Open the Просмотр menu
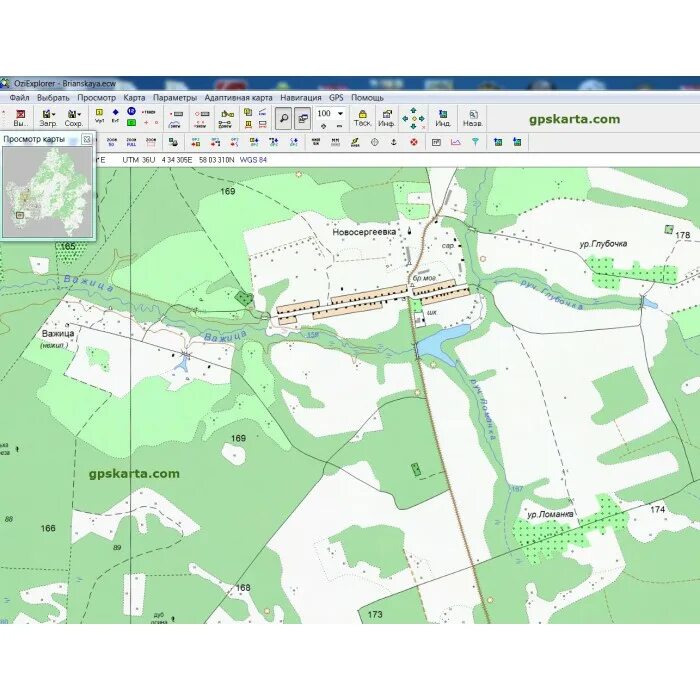The width and height of the screenshot is (700, 700). (96, 97)
